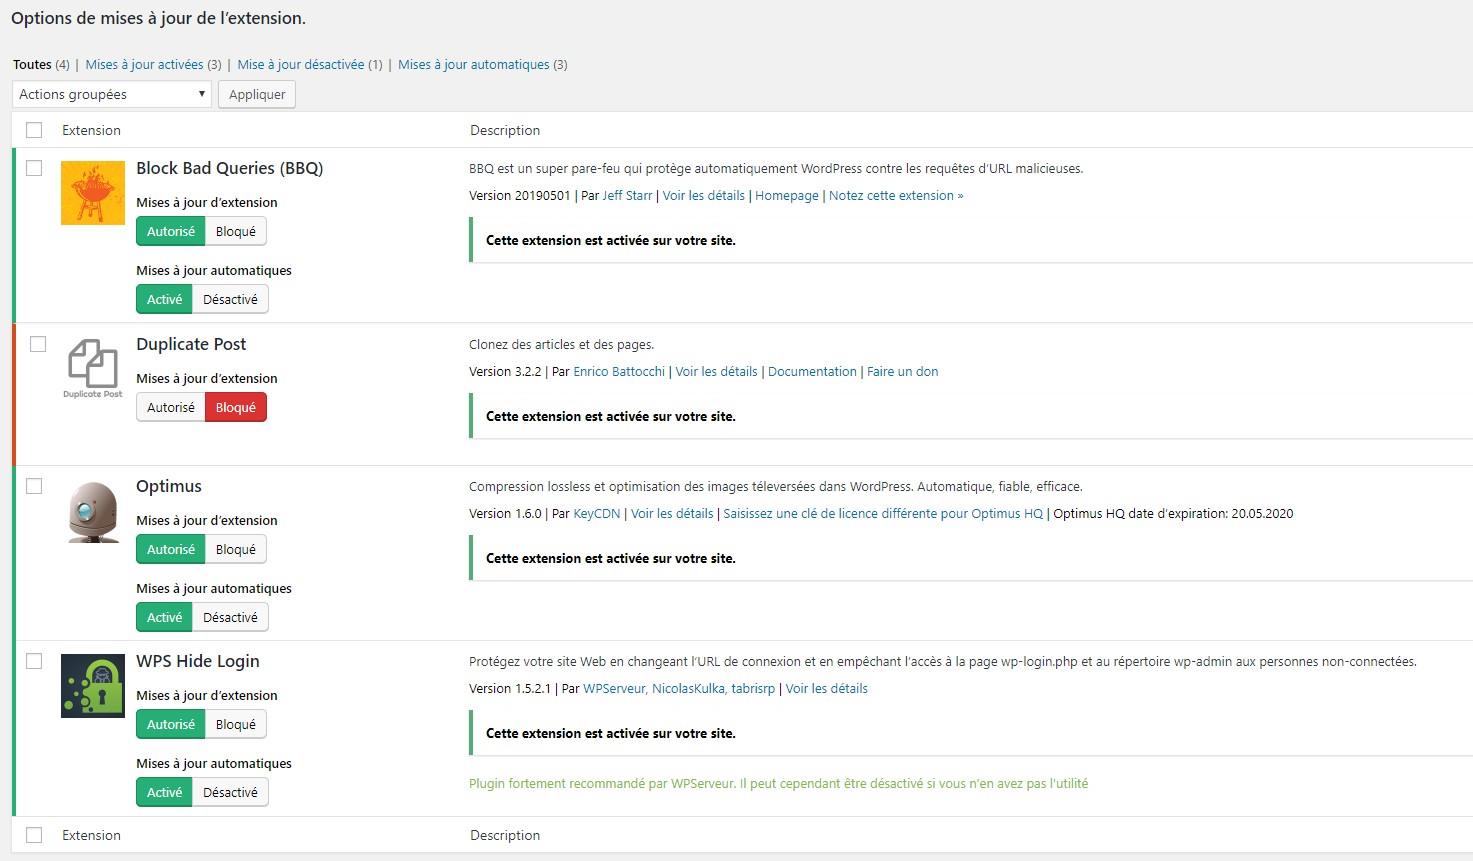This screenshot has width=1473, height=861.
Task: Click the Version 20190501 text
Action: coord(520,195)
